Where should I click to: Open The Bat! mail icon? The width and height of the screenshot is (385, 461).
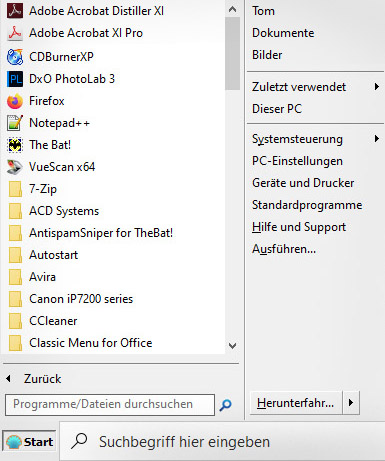pyautogui.click(x=15, y=145)
